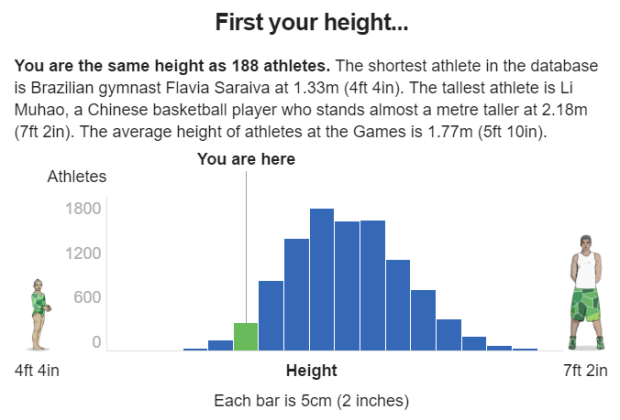Click the "4ft 4in" label under the gymnast

tap(38, 371)
